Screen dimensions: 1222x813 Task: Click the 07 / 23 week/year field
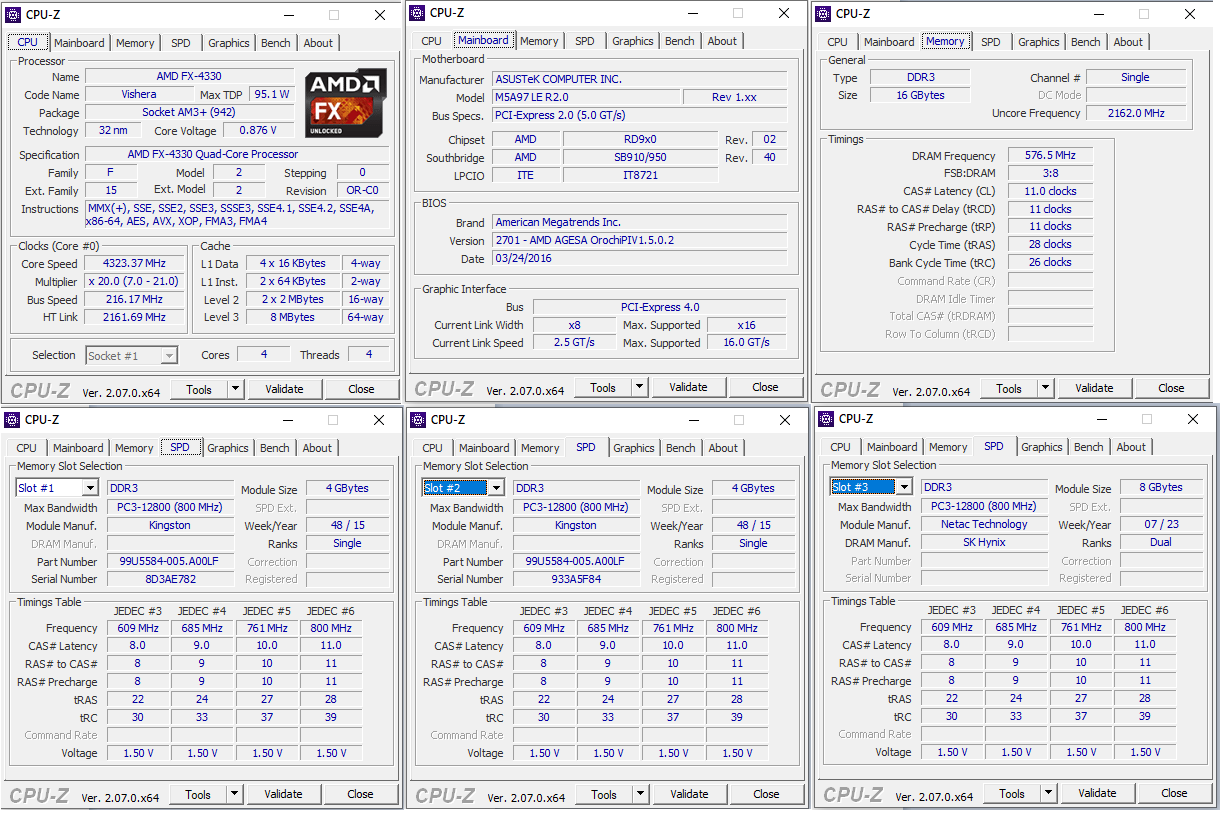(x=1160, y=525)
